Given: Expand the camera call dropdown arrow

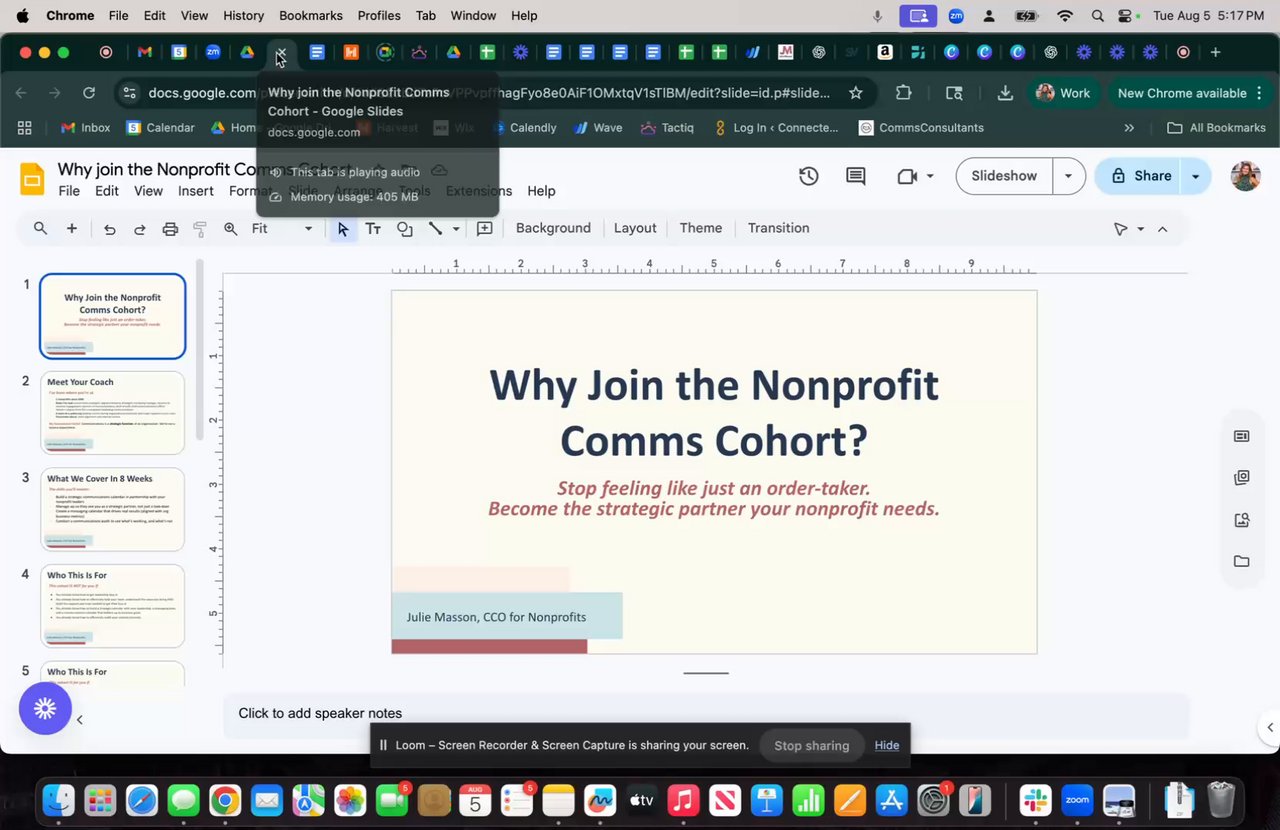Looking at the screenshot, I should pos(930,176).
